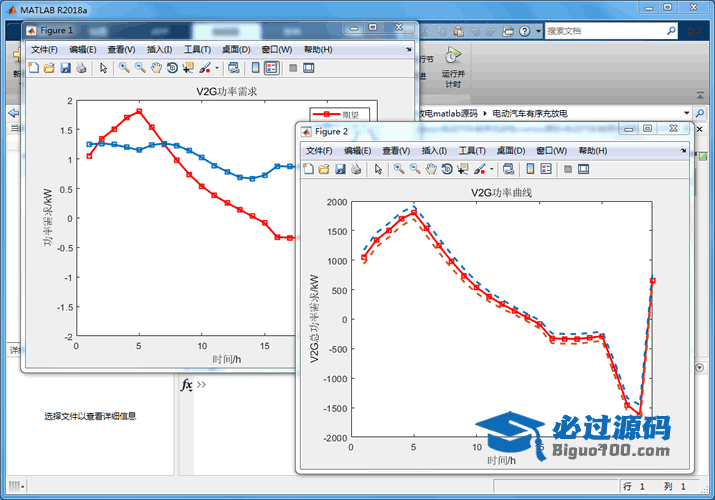The height and width of the screenshot is (500, 715).
Task: Open 查看(V) menu in Figure 1
Action: (121, 50)
